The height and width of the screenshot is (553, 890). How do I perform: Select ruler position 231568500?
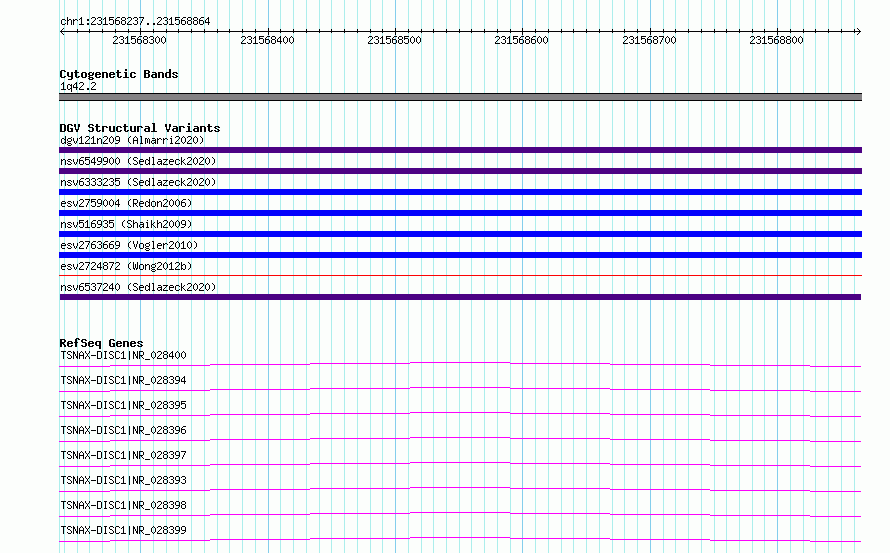[394, 40]
